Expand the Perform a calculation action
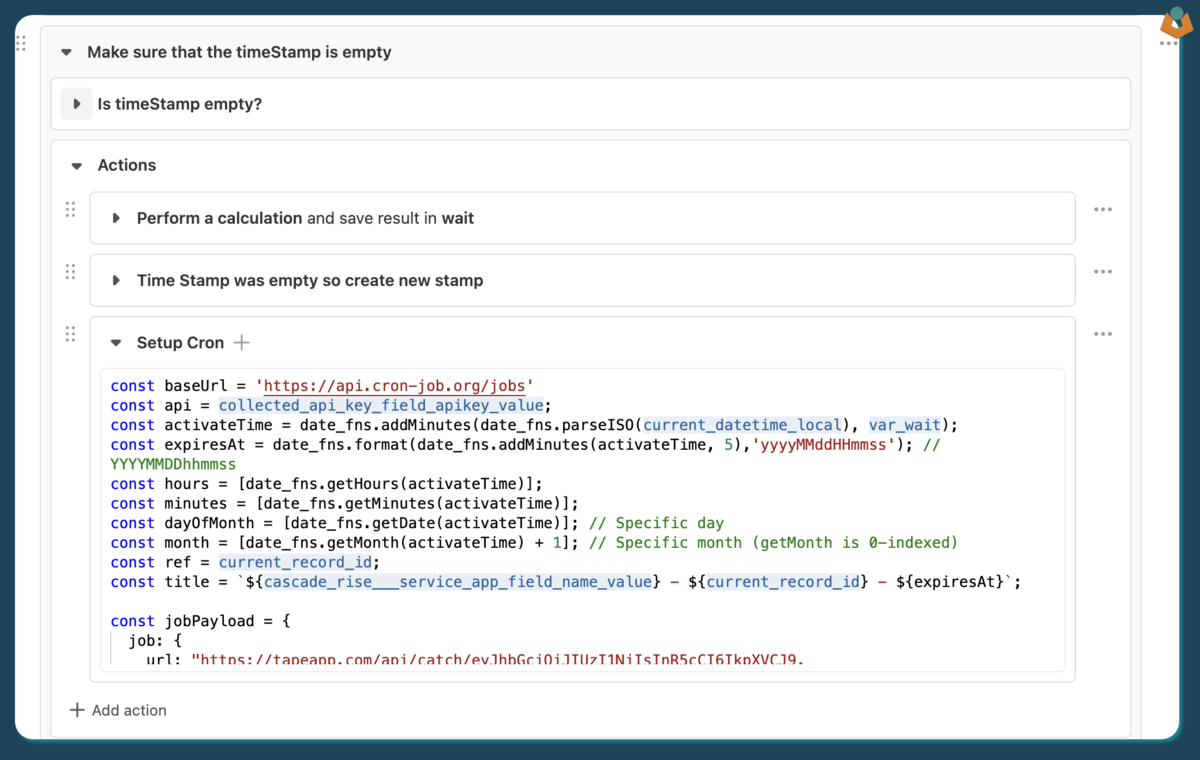The width and height of the screenshot is (1200, 760). tap(116, 218)
